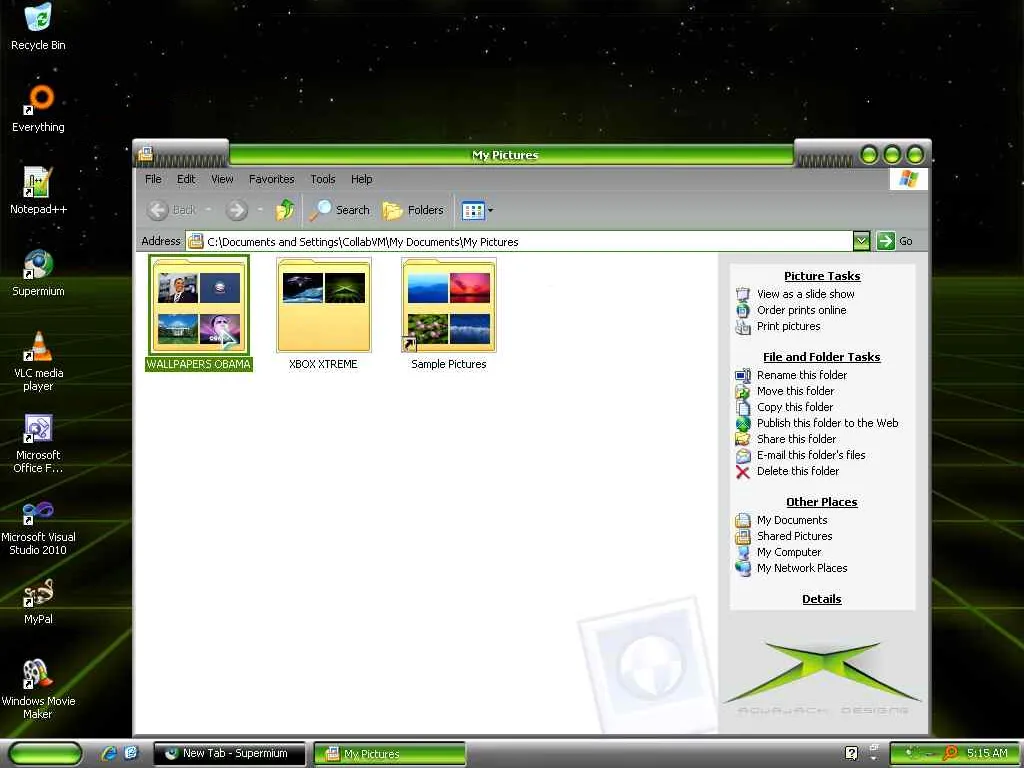The width and height of the screenshot is (1024, 768).
Task: Click the Windows flag logo in Explorer
Action: (908, 179)
